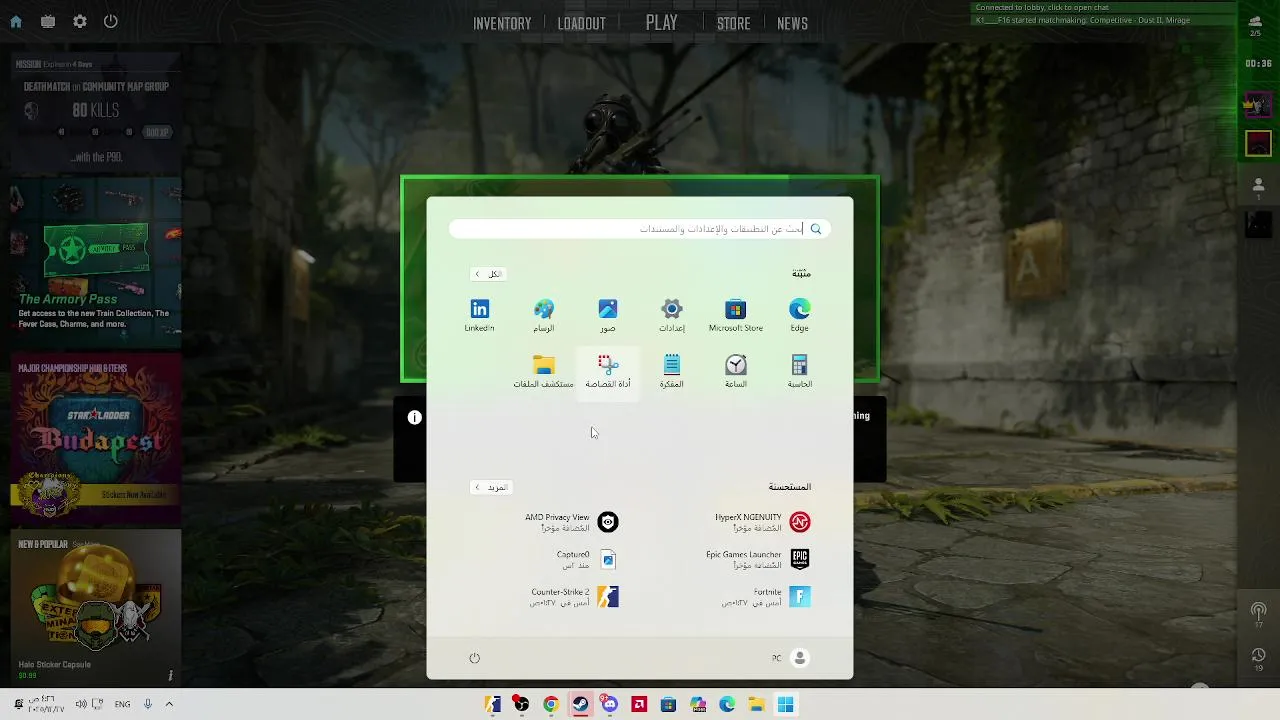The image size is (1280, 720).
Task: Open volume control in system tray
Action: pyautogui.click(x=81, y=704)
